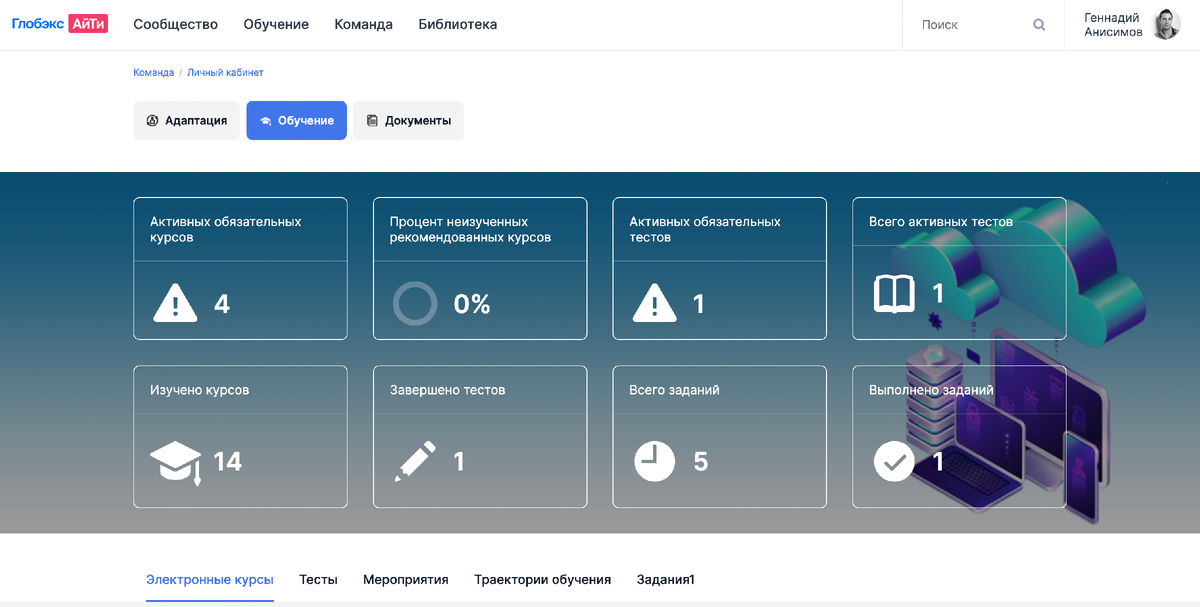Click the Личный кабинет breadcrumb link

click(225, 73)
